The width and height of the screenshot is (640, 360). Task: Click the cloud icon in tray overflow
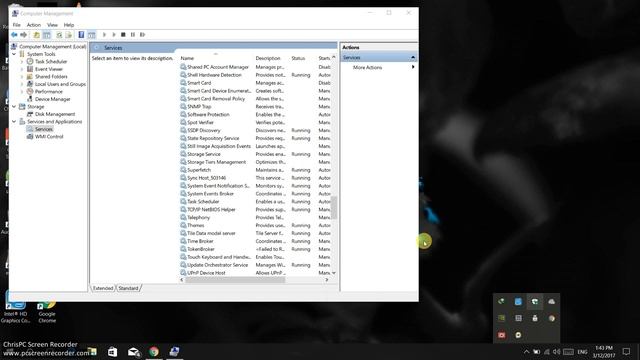(x=551, y=302)
